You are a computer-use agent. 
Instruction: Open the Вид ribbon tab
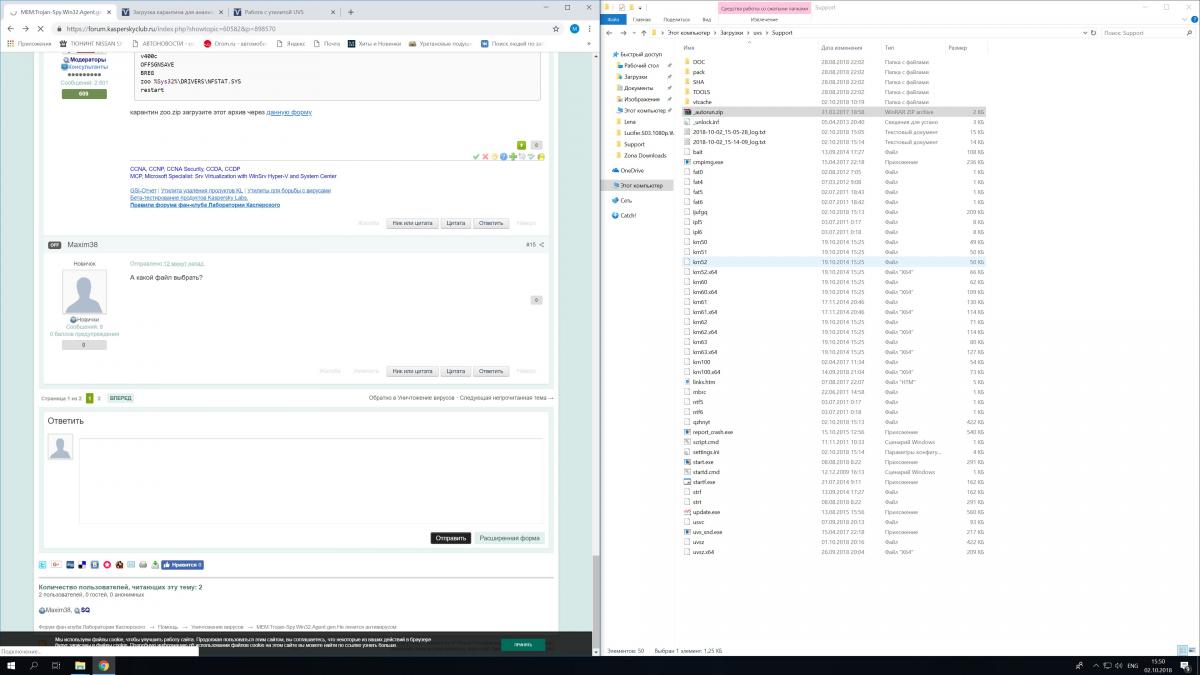[x=706, y=19]
